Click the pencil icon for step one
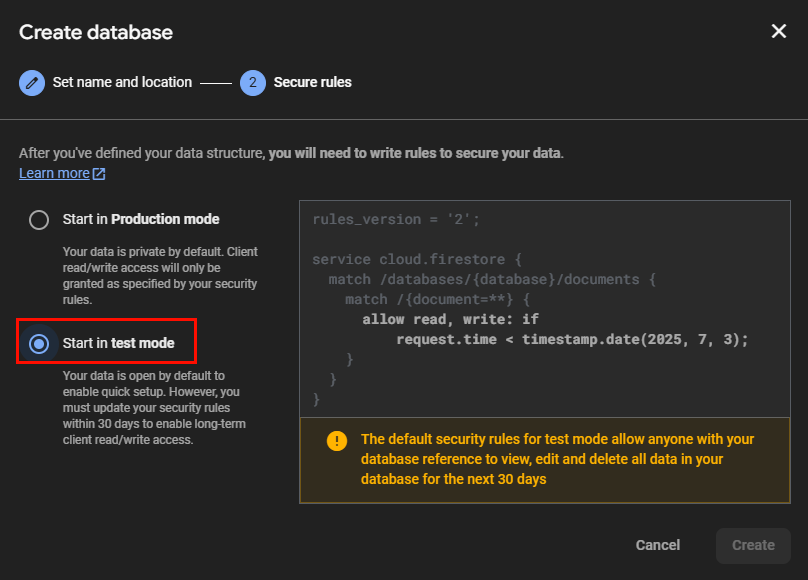The image size is (808, 580). [x=31, y=82]
